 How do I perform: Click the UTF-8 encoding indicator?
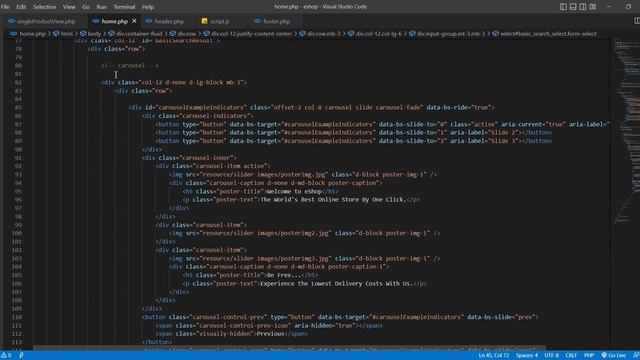pyautogui.click(x=551, y=356)
